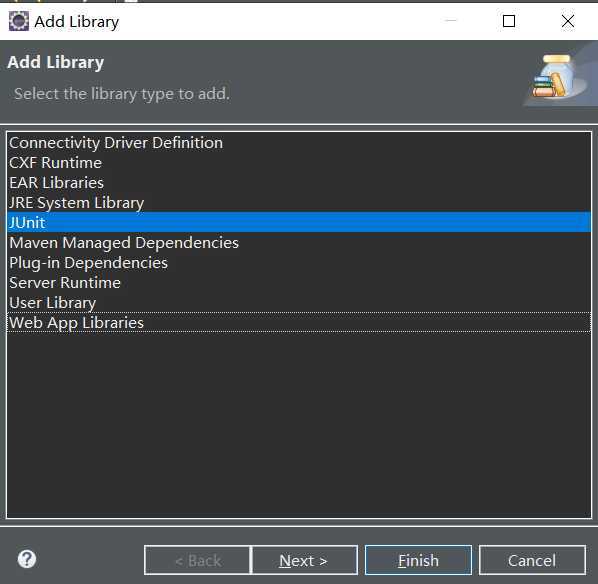Close the Add Library dialog window
This screenshot has height=584, width=598.
(x=568, y=21)
